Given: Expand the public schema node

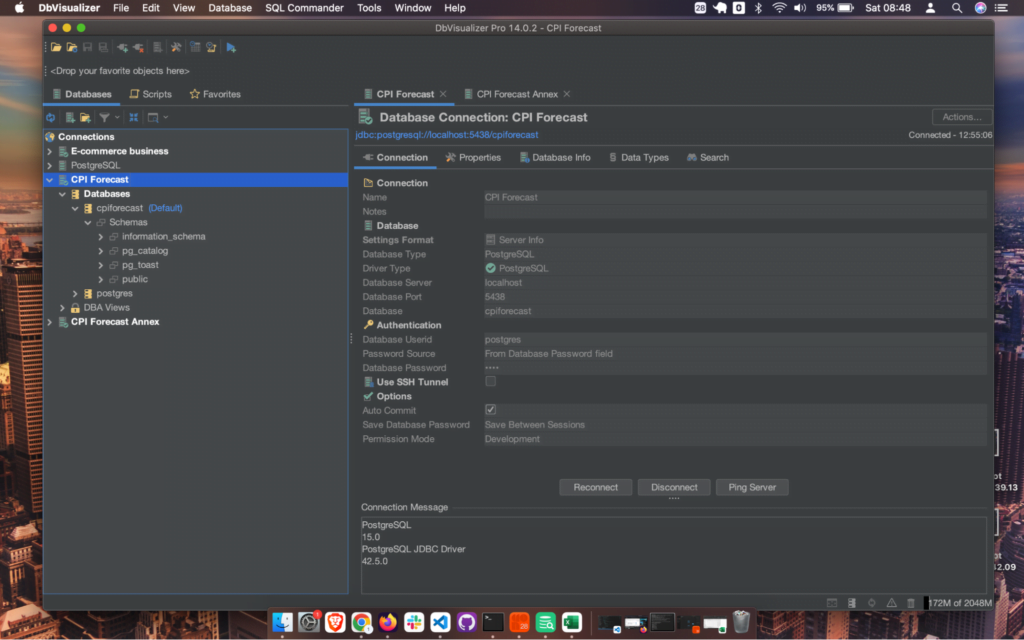Looking at the screenshot, I should [101, 280].
